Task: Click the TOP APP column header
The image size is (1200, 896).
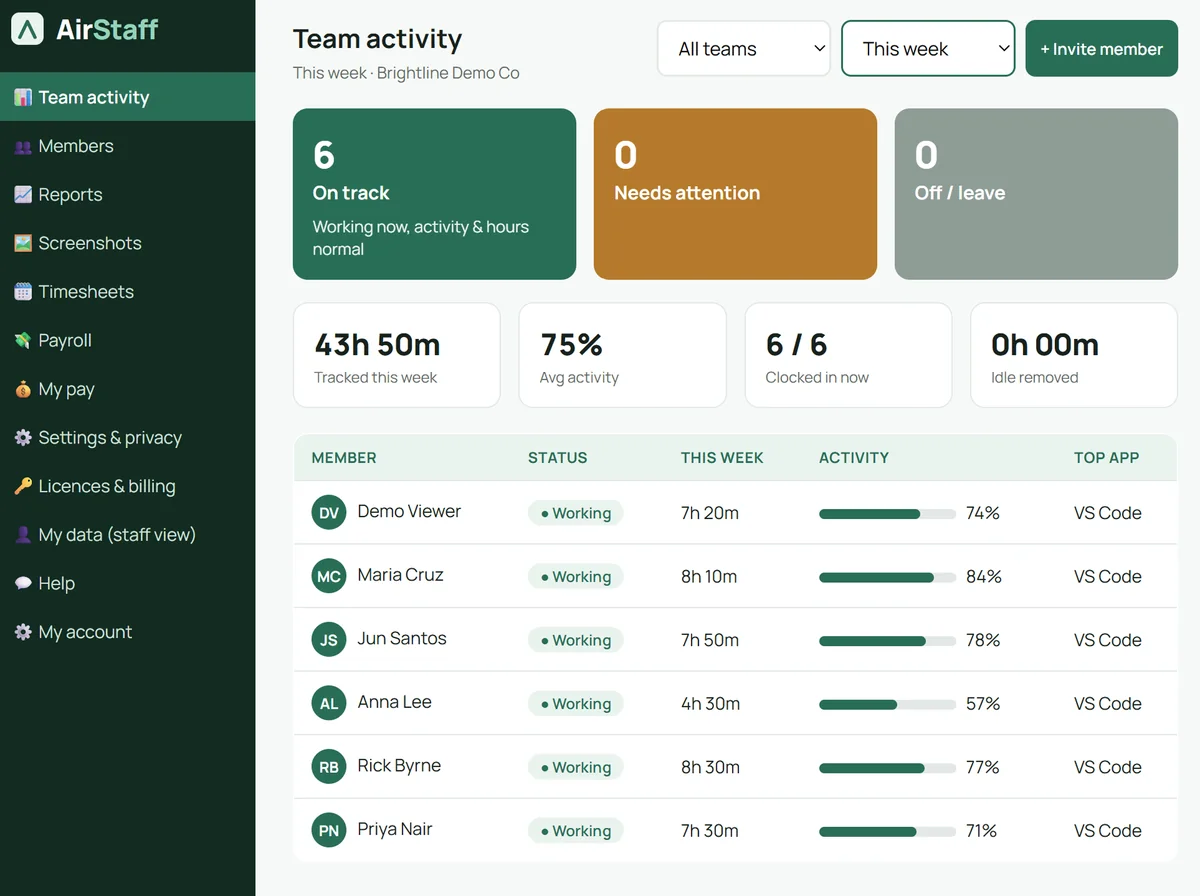Action: point(1106,458)
